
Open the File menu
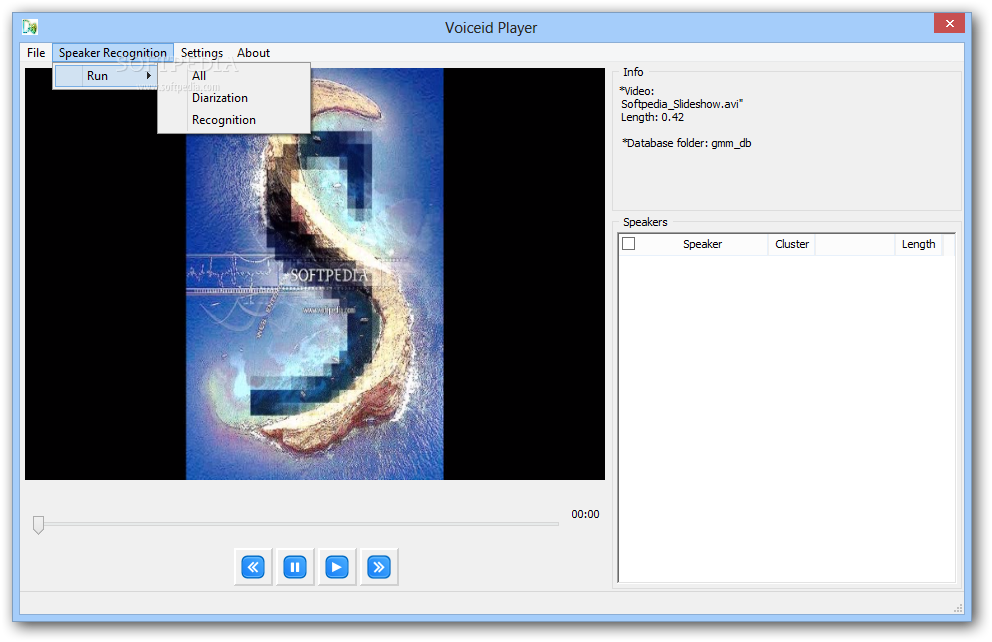click(36, 52)
